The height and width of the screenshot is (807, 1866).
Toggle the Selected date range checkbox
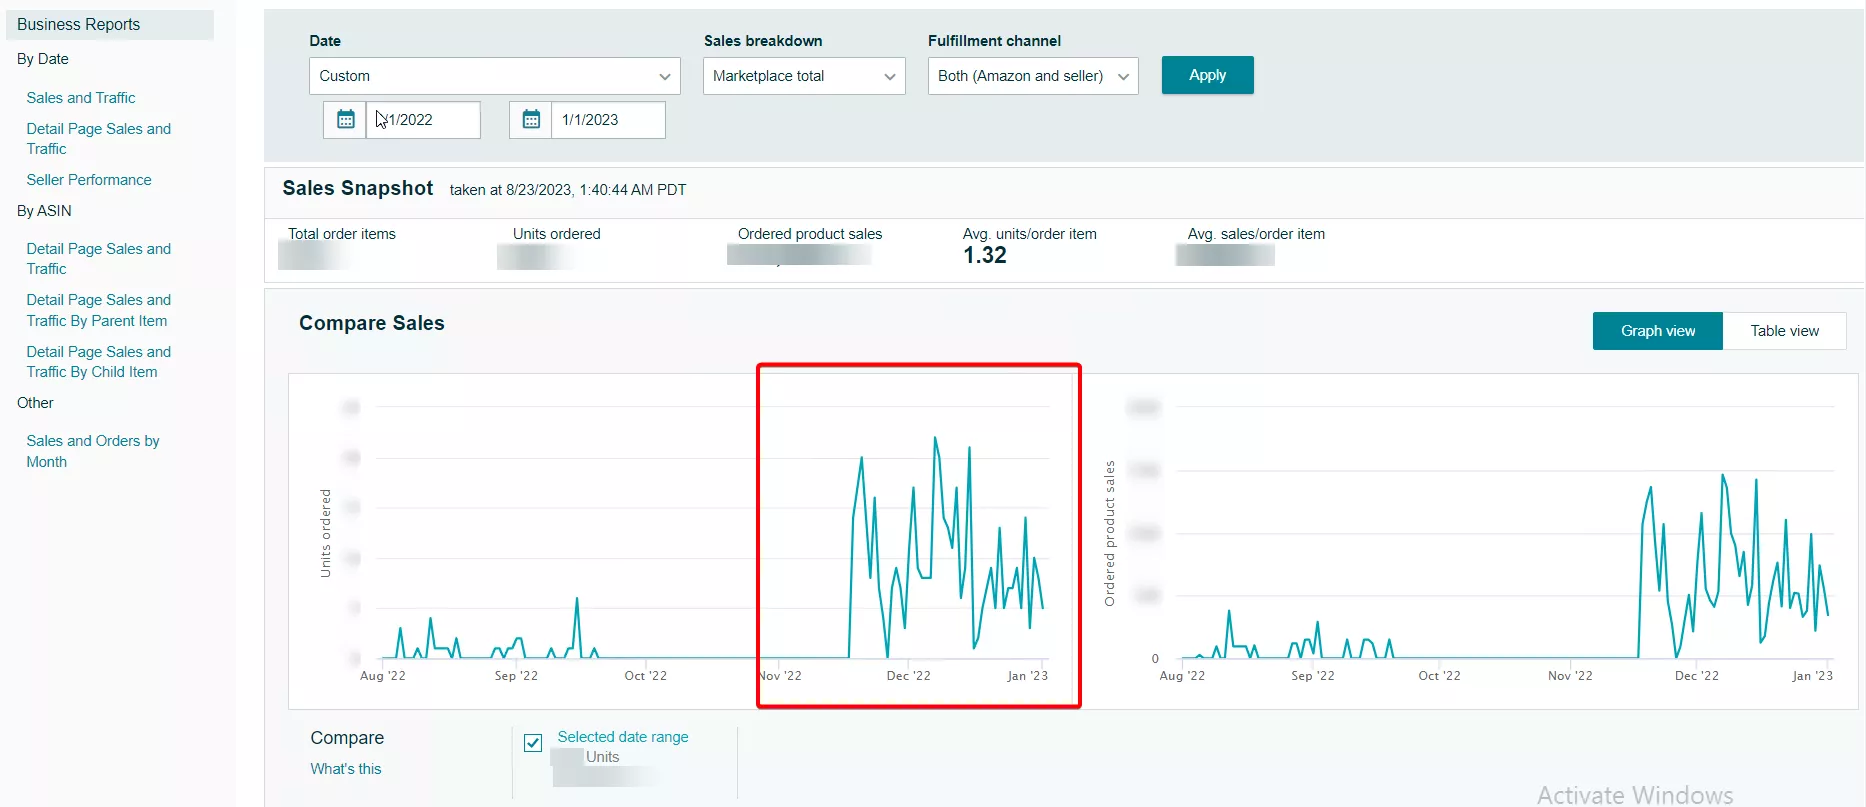pyautogui.click(x=533, y=743)
